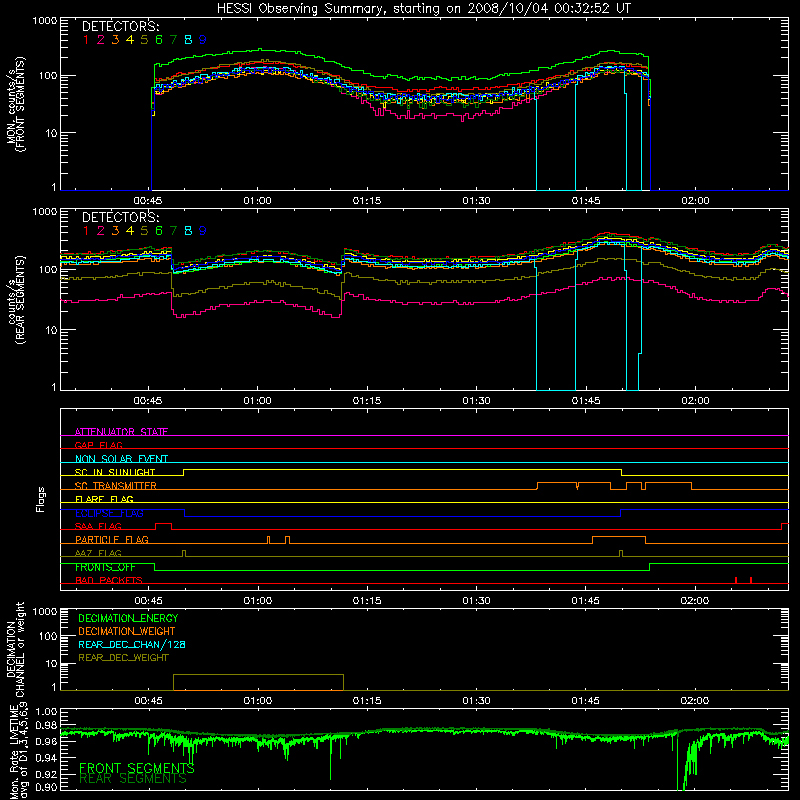Click the SC_IN_SUNLIGHT flag label

pyautogui.click(x=115, y=472)
